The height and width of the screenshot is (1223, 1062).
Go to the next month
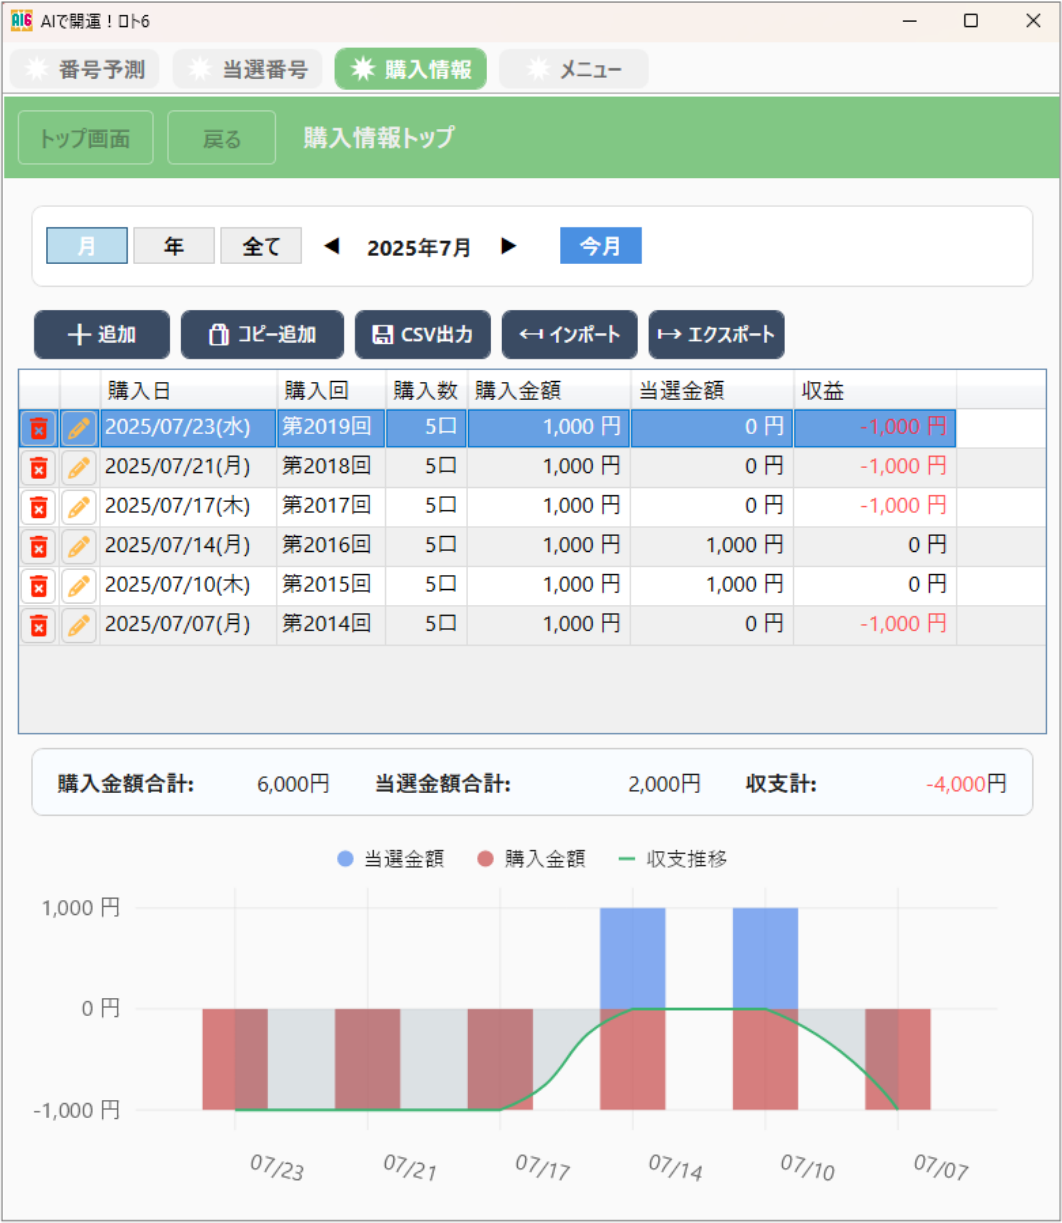pos(510,245)
